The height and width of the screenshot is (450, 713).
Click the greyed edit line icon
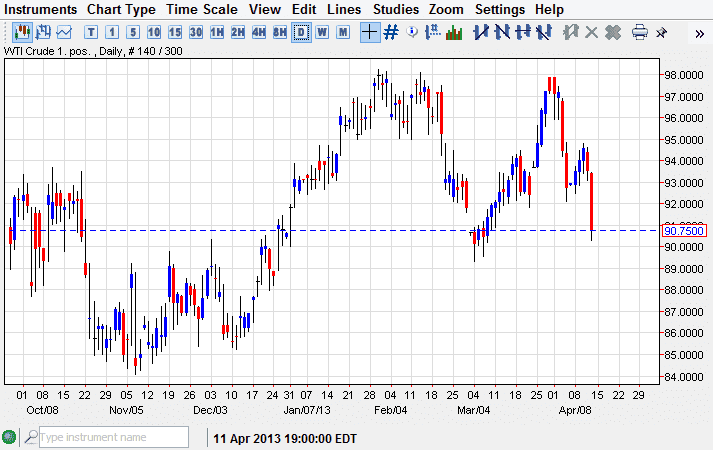pos(570,32)
